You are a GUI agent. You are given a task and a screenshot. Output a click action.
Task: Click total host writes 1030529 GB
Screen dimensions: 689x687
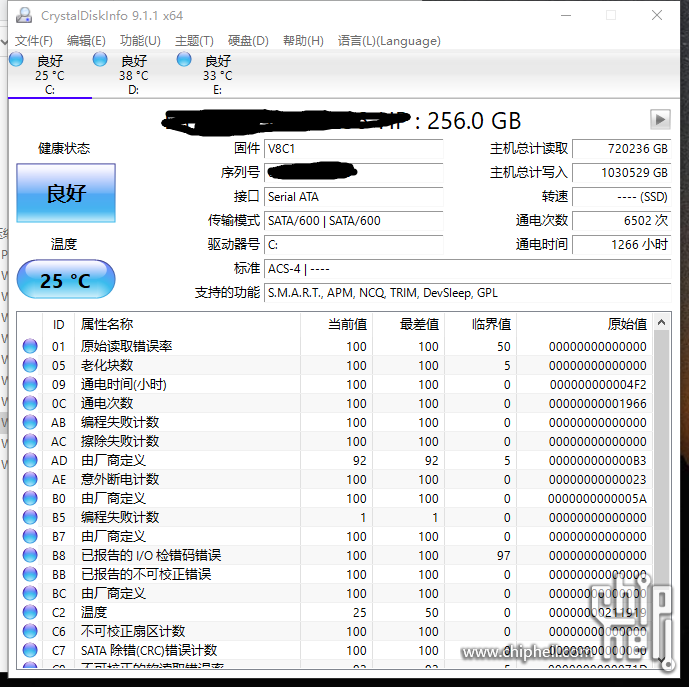click(x=622, y=173)
